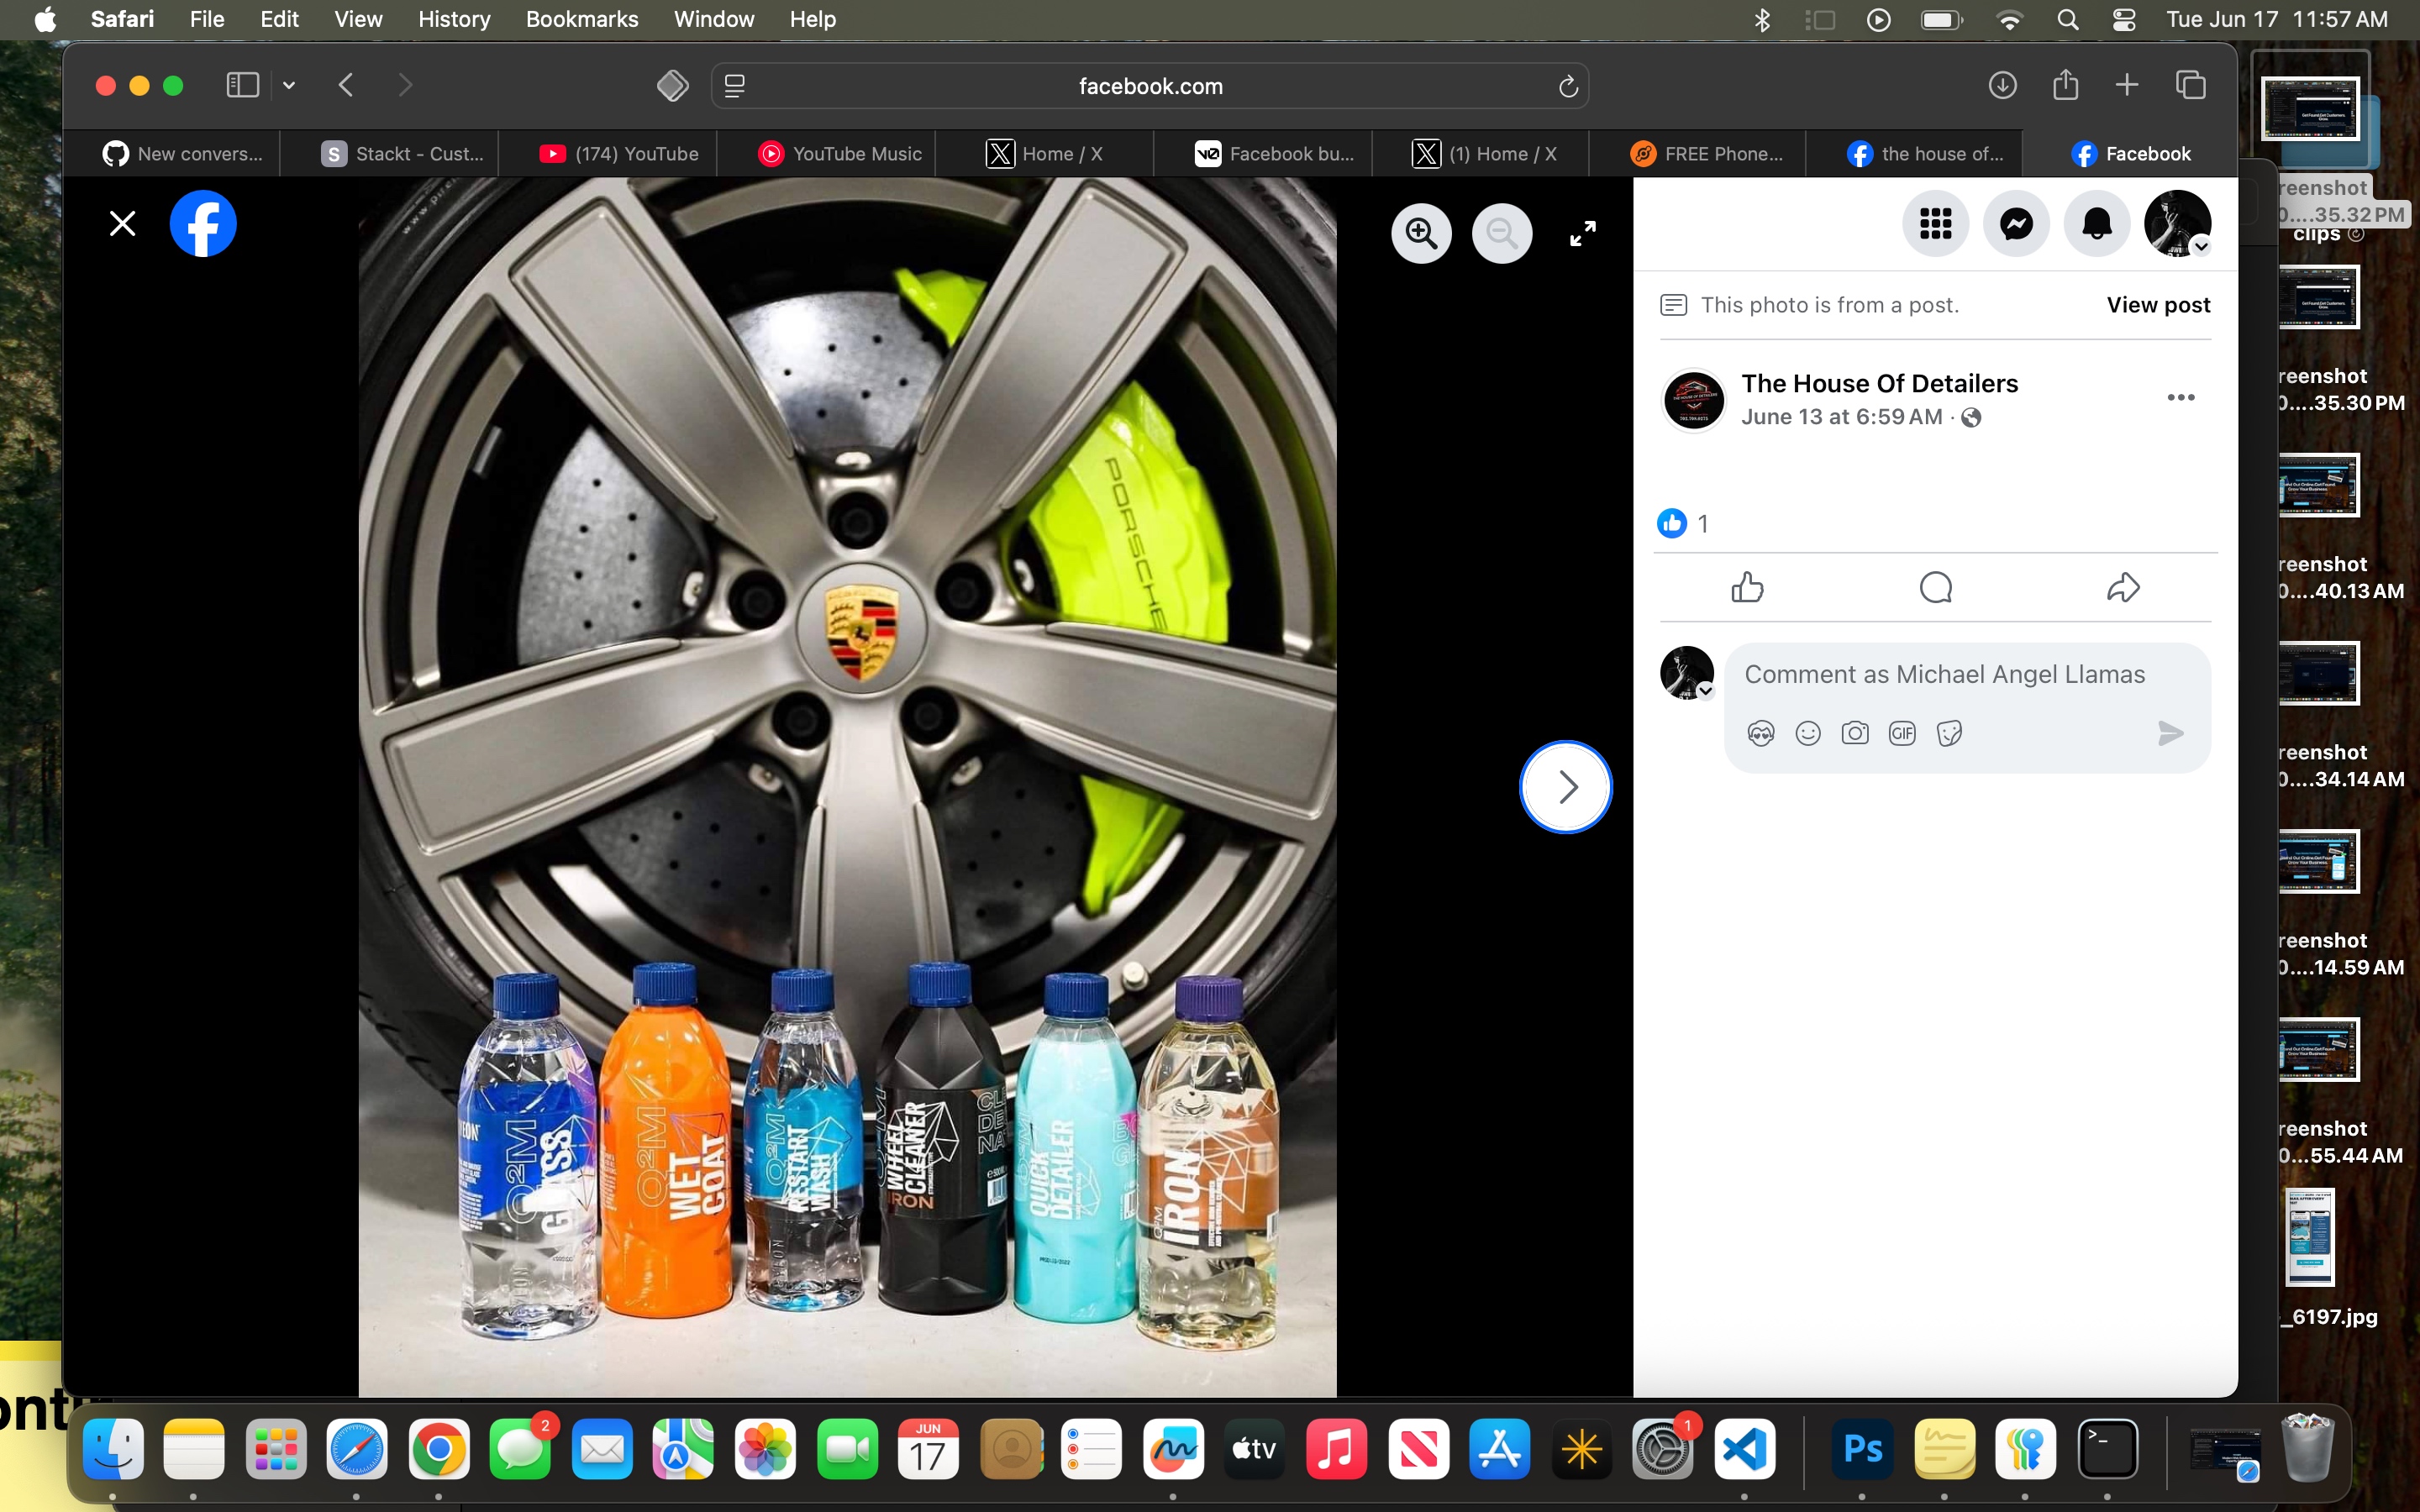Go to the next photo
2420x1512 pixels.
click(1566, 787)
